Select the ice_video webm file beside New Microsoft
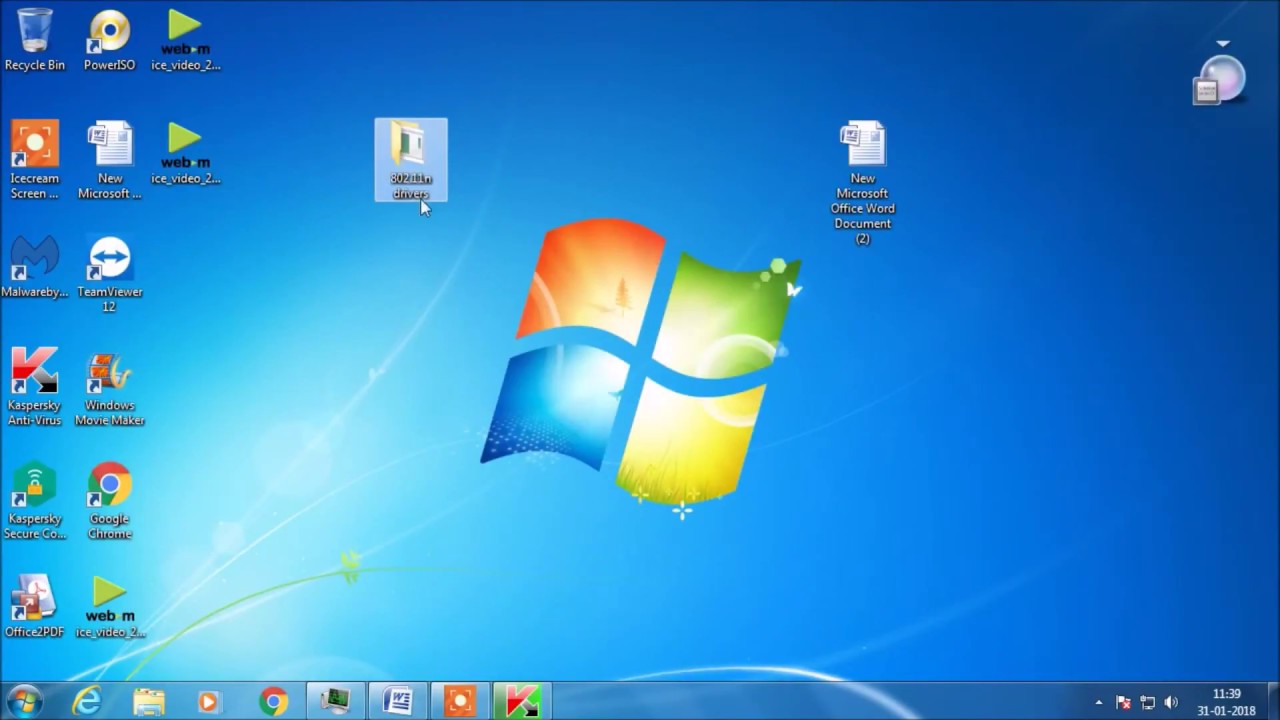This screenshot has height=720, width=1280. [x=185, y=153]
